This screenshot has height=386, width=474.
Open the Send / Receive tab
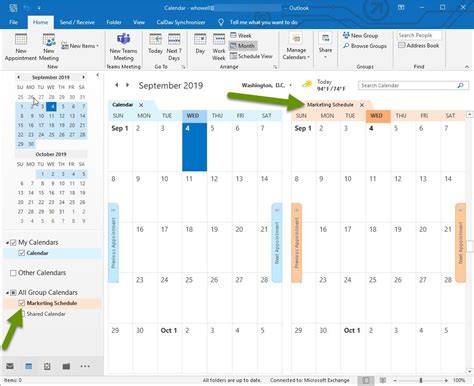pyautogui.click(x=77, y=22)
